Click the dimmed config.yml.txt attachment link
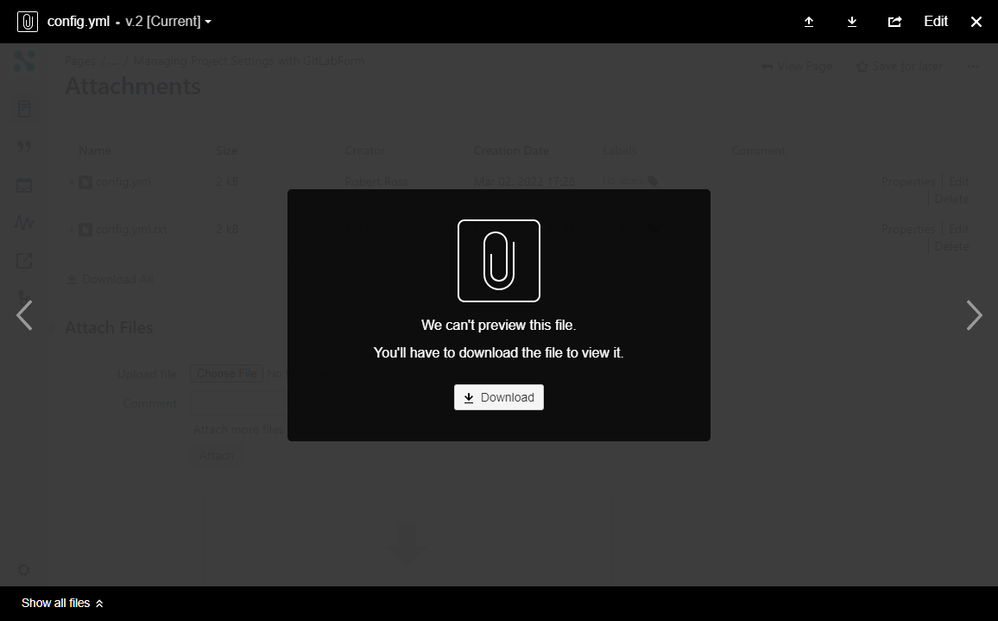998x621 pixels. click(x=131, y=229)
